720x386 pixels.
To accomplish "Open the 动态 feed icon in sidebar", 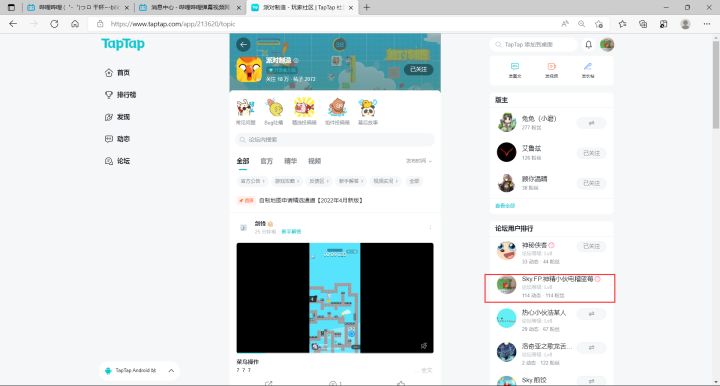I will (x=109, y=139).
